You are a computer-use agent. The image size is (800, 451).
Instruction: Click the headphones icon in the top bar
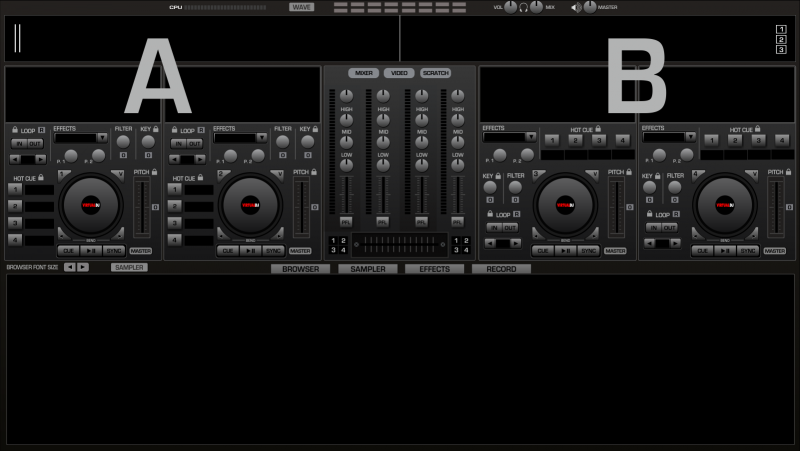click(523, 7)
